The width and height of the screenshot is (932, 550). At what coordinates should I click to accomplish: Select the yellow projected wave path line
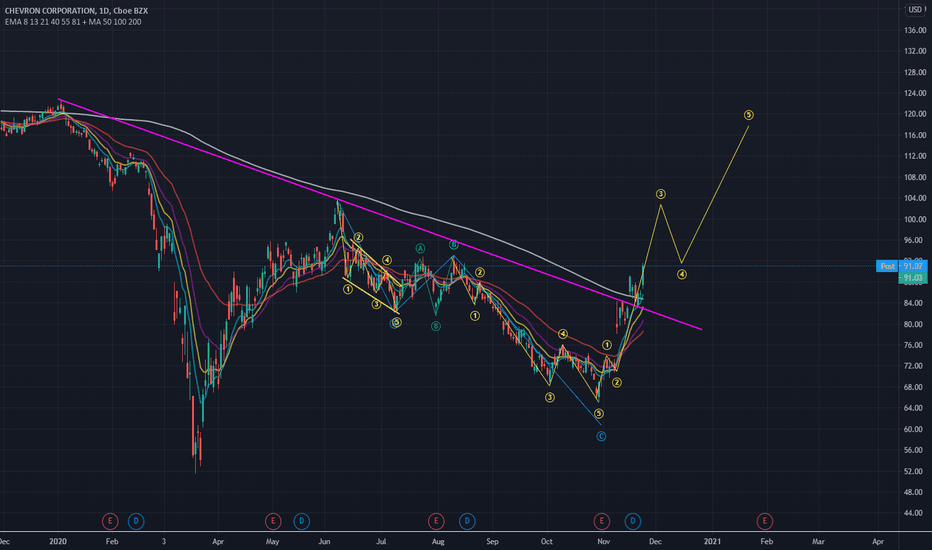tap(713, 196)
